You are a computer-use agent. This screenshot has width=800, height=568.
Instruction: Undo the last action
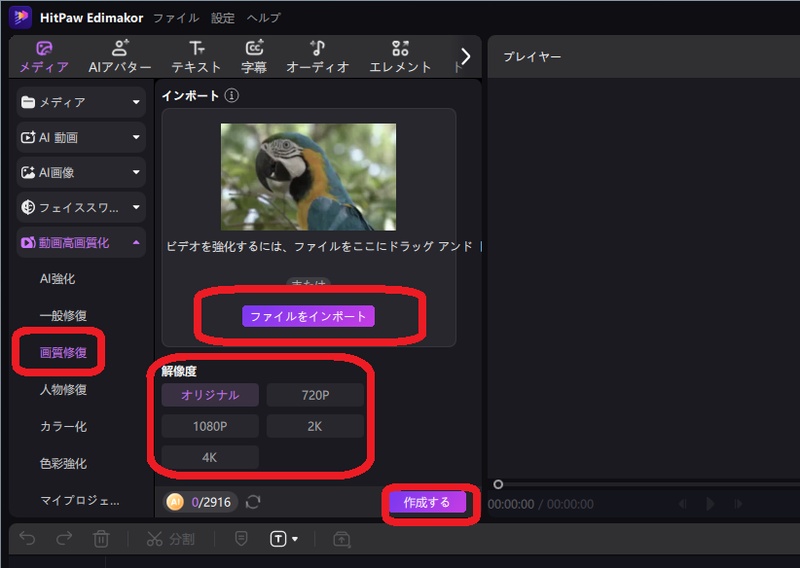tap(27, 538)
